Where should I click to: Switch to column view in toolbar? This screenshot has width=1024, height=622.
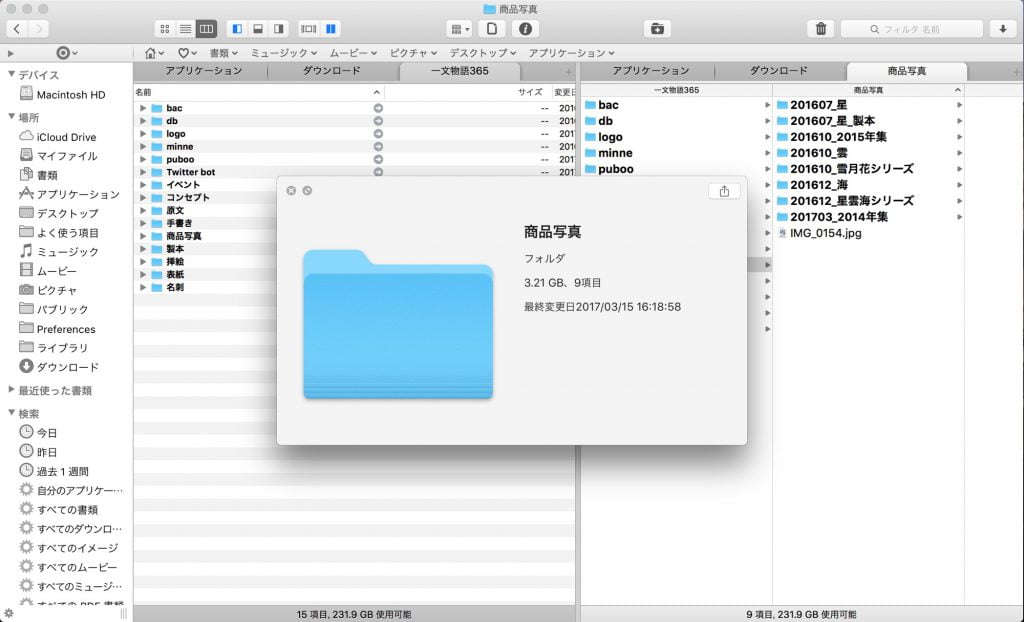[x=206, y=29]
